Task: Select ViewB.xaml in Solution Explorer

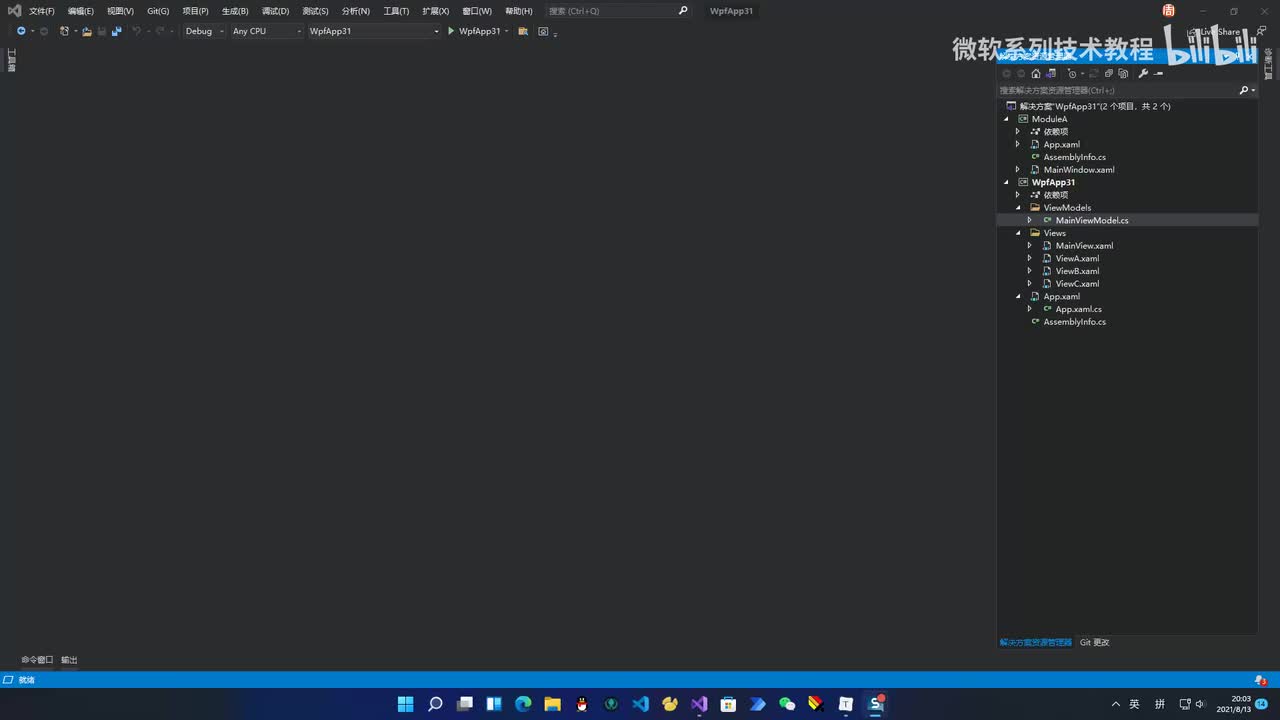Action: click(1077, 271)
